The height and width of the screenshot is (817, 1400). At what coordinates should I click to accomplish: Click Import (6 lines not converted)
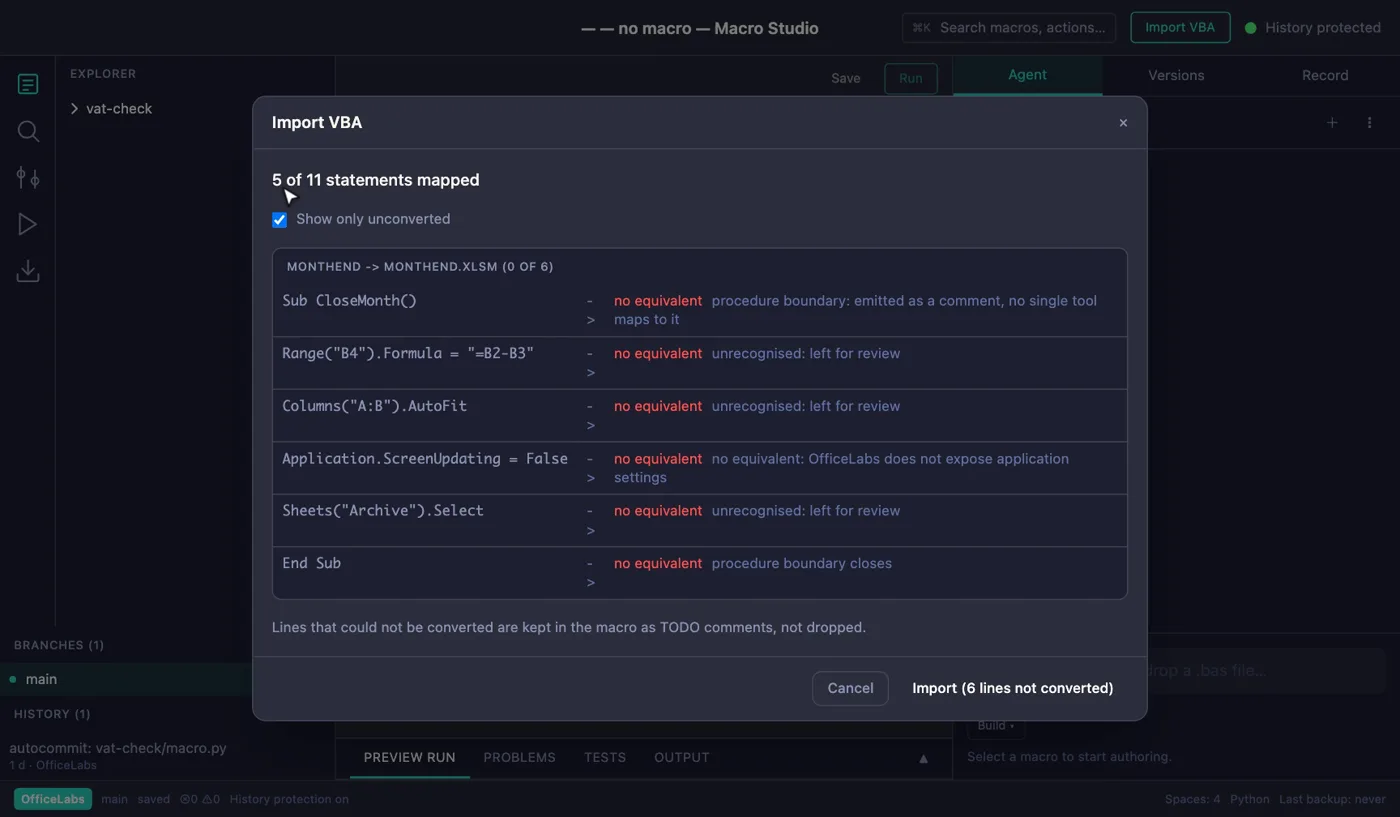(x=1013, y=688)
